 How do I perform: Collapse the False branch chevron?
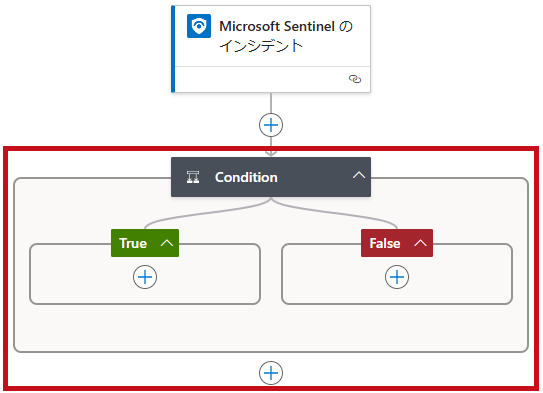tap(420, 243)
